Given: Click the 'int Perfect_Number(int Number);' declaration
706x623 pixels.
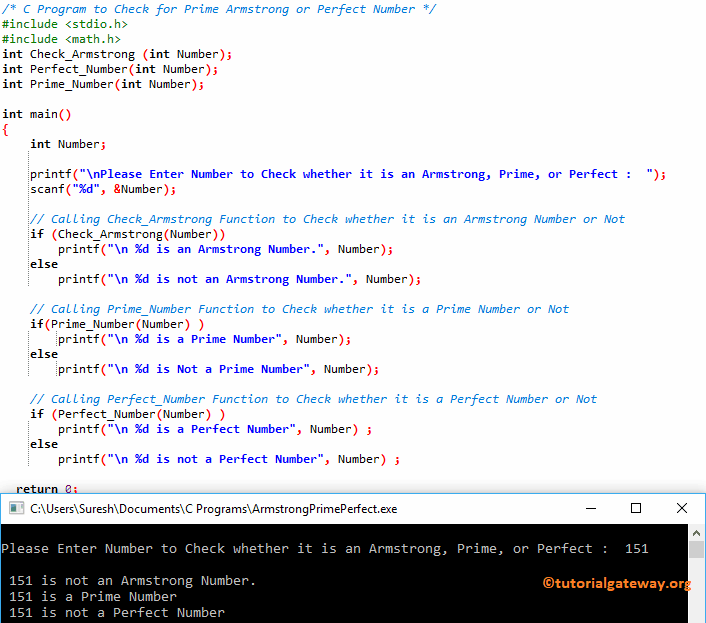Looking at the screenshot, I should click(110, 69).
